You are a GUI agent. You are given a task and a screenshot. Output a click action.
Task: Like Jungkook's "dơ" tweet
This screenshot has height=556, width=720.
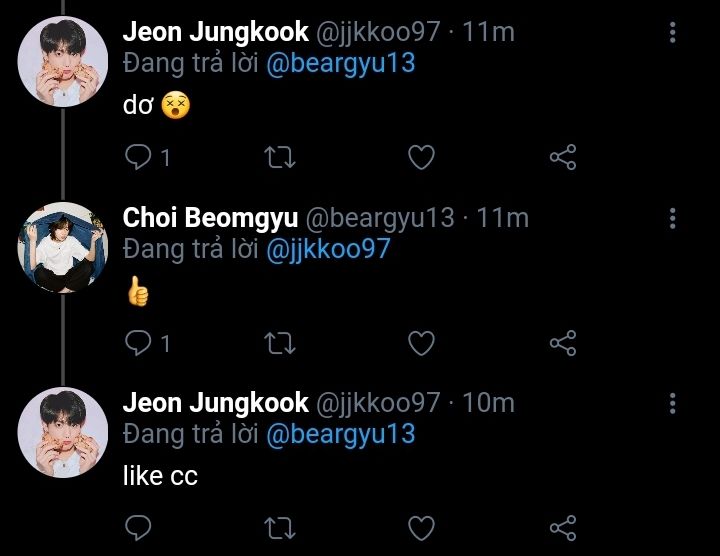pos(422,157)
